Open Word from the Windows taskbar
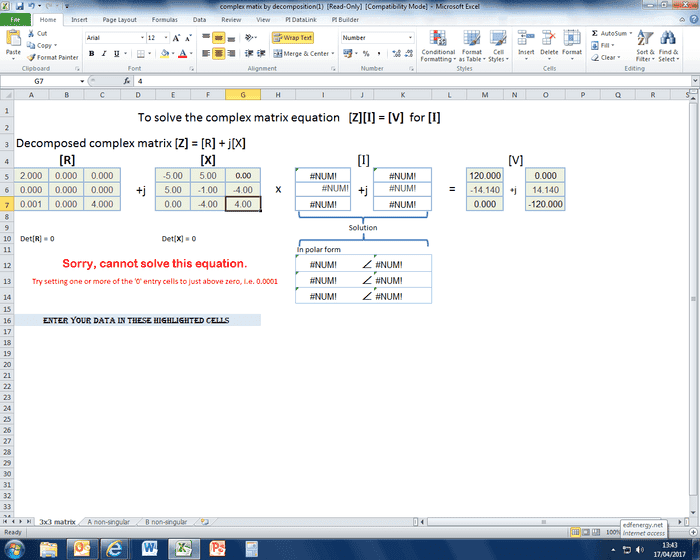Image resolution: width=700 pixels, height=560 pixels. point(150,548)
